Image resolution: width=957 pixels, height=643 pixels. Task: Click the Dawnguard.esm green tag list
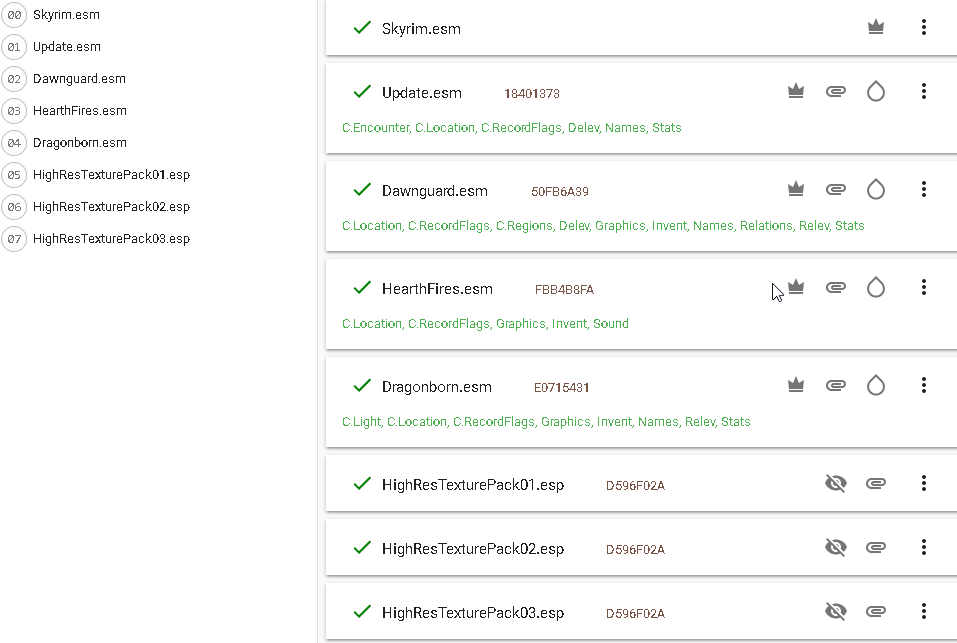coord(603,226)
